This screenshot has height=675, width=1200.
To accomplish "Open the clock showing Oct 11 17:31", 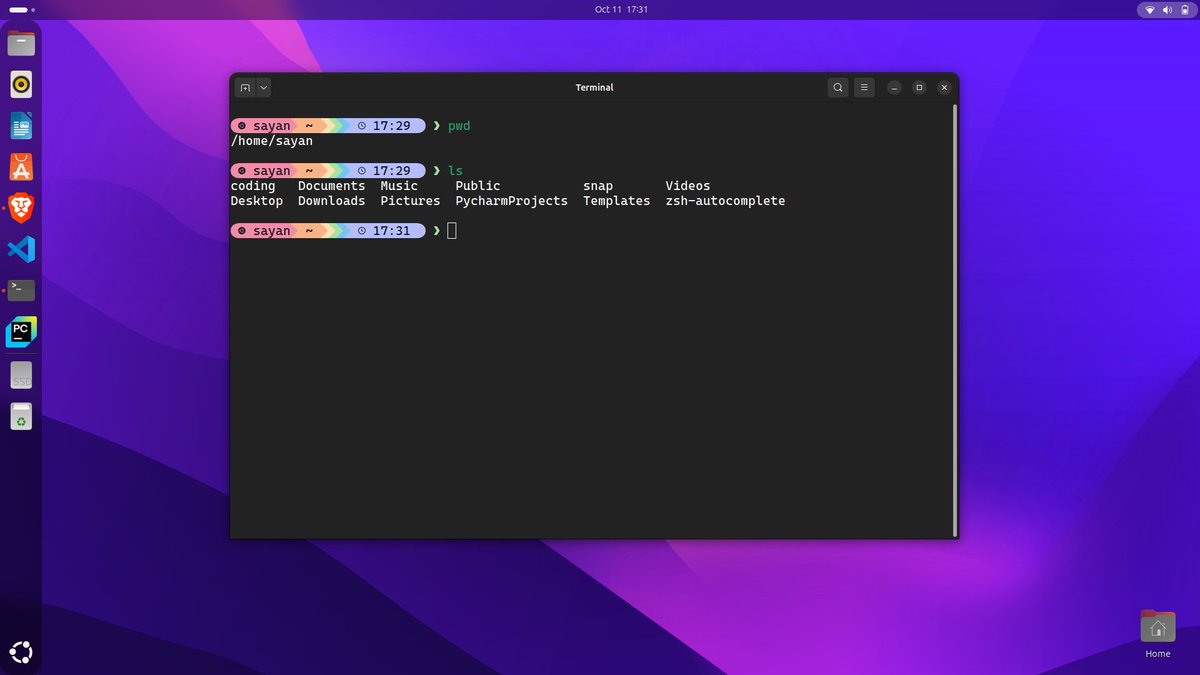I will point(621,10).
